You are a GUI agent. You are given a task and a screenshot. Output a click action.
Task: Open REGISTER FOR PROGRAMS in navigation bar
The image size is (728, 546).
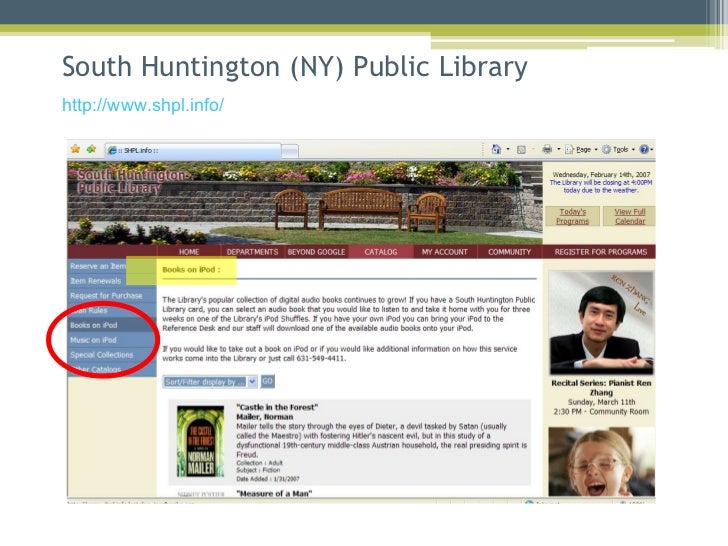(x=600, y=252)
